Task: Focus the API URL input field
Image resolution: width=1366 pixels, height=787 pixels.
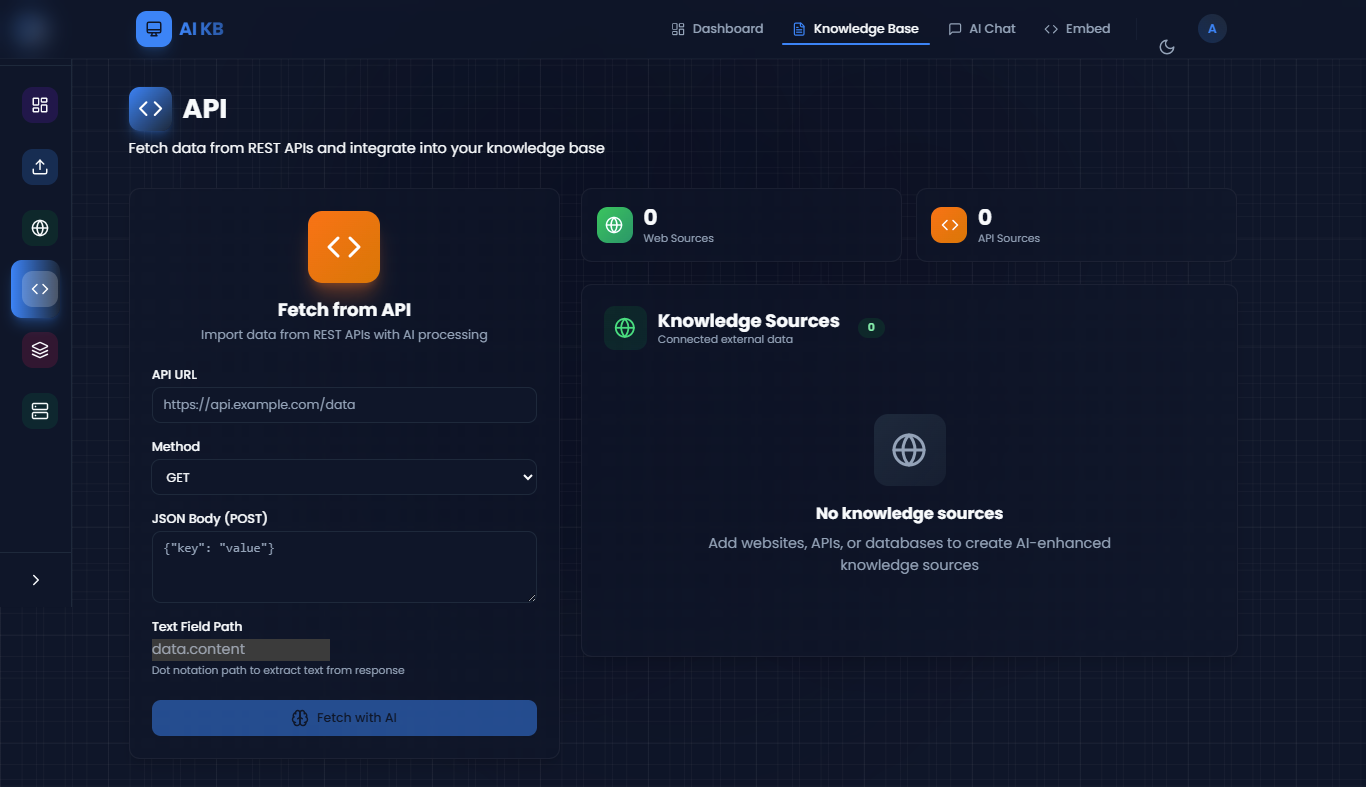Action: (344, 405)
